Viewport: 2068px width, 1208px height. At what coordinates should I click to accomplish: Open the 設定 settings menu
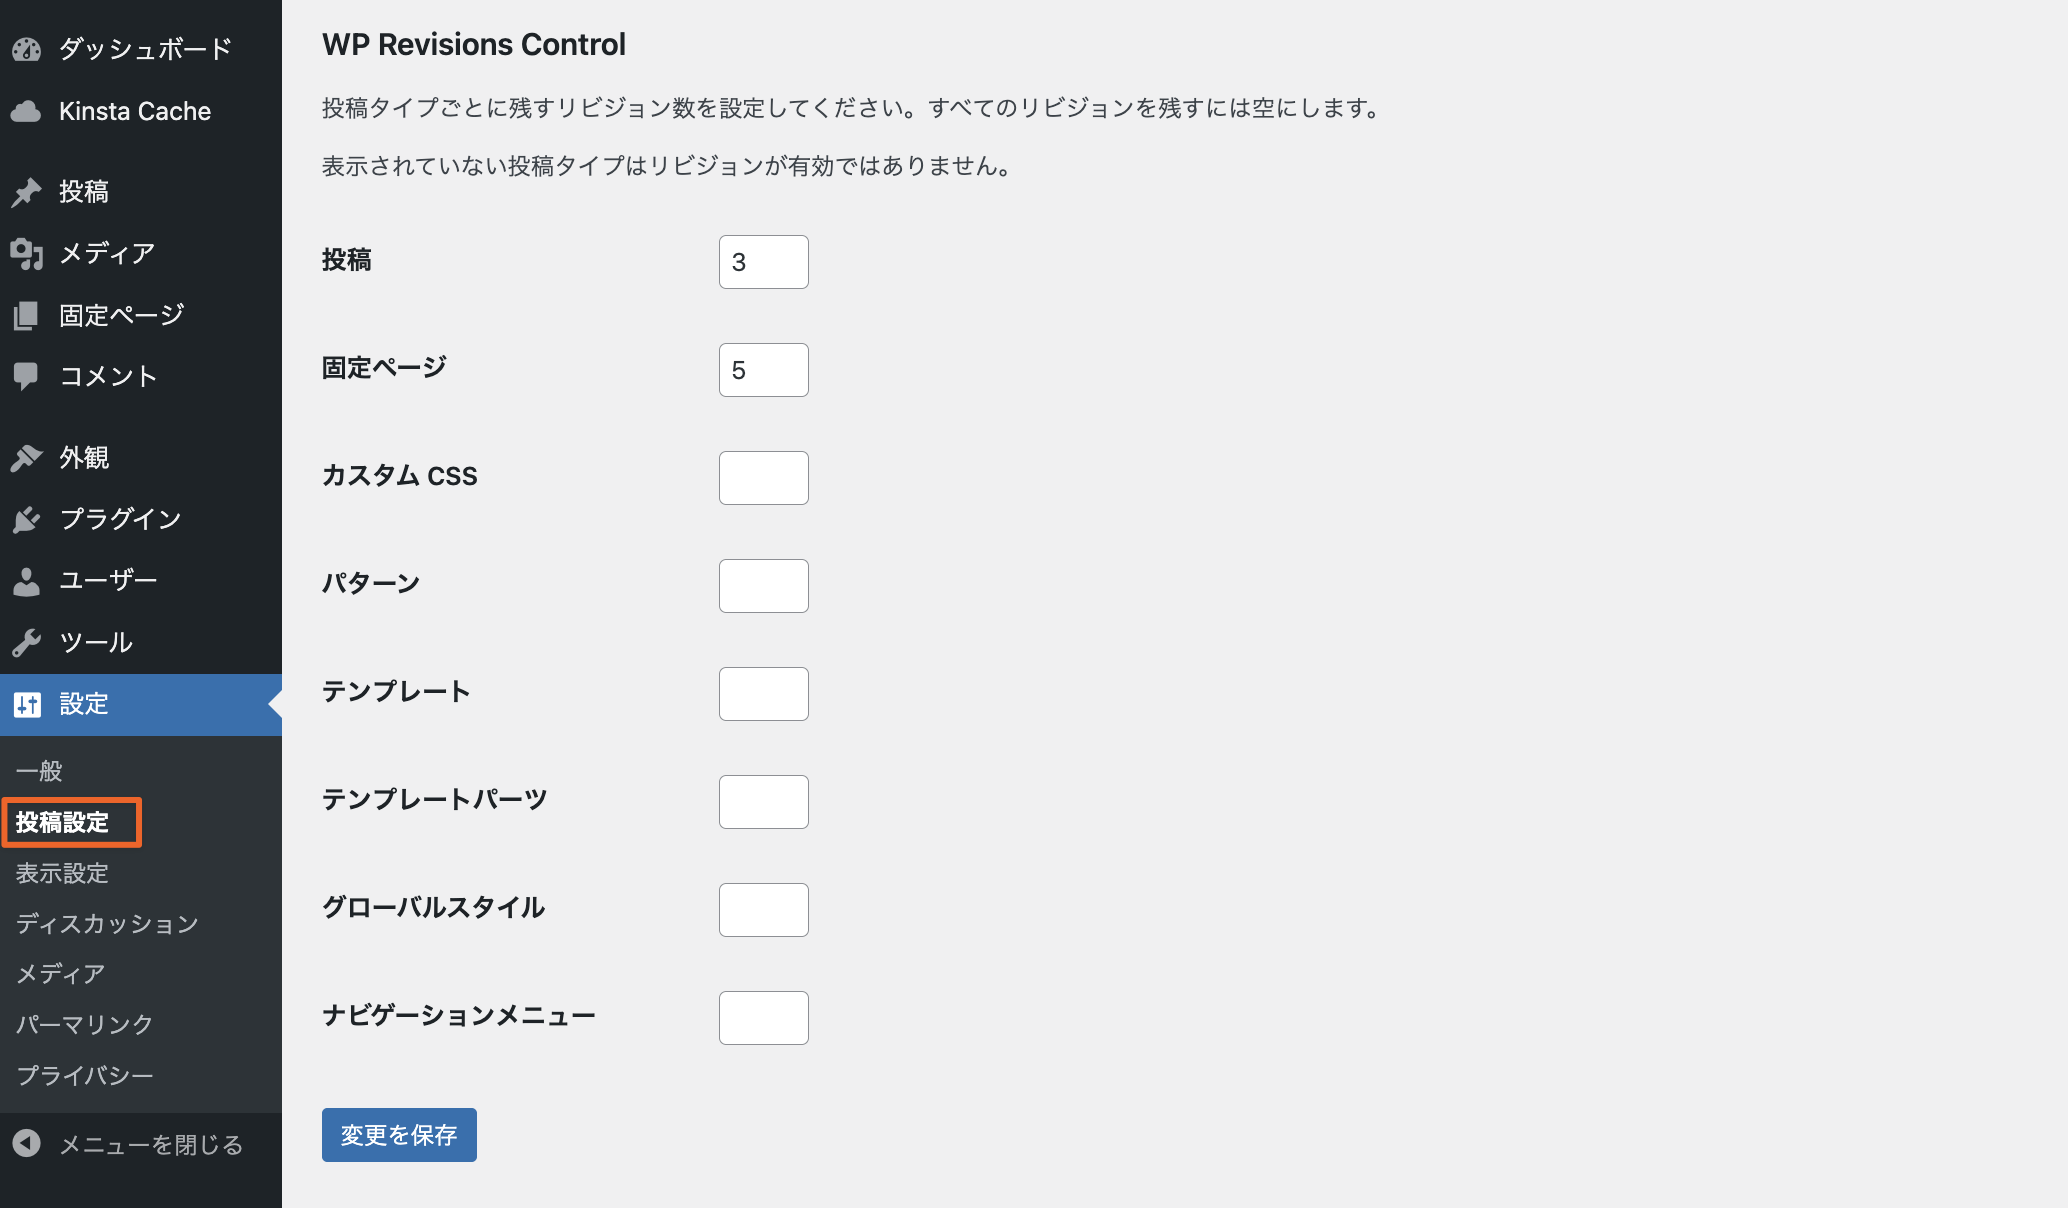84,704
